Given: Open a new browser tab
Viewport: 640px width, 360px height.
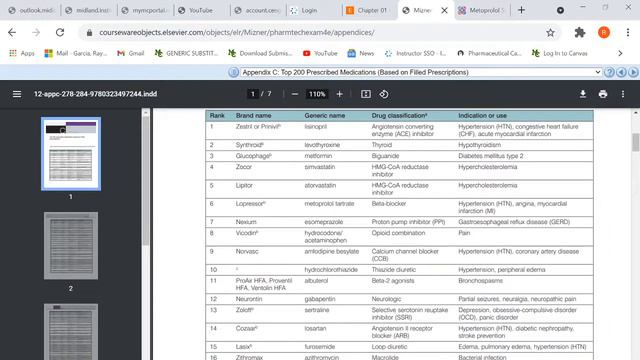Looking at the screenshot, I should coord(521,10).
